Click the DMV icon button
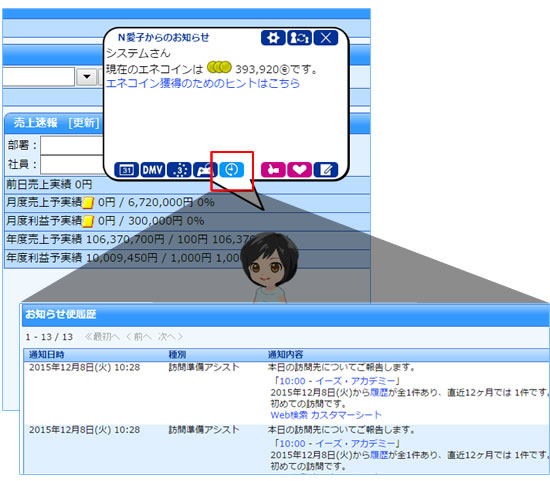550x481 pixels. coord(153,170)
